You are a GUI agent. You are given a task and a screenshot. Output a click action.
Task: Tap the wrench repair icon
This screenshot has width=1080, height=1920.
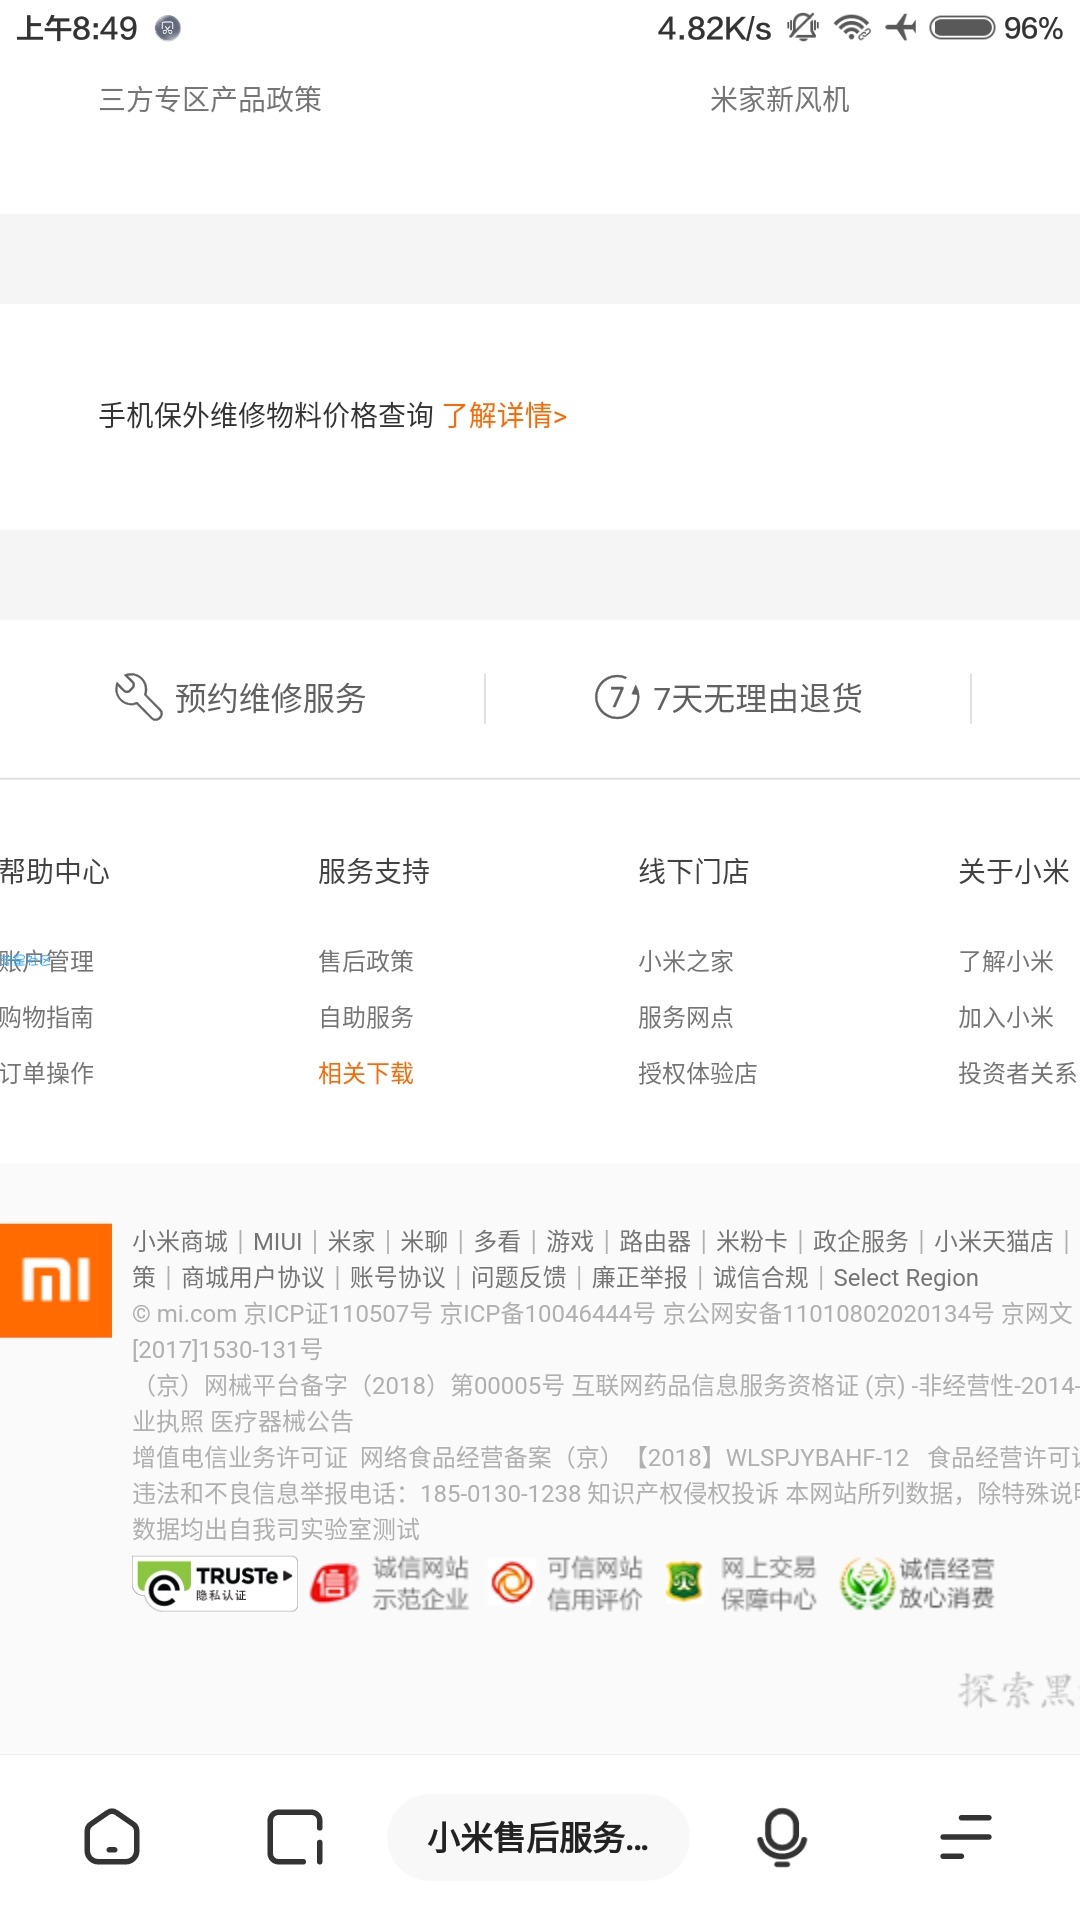point(139,697)
